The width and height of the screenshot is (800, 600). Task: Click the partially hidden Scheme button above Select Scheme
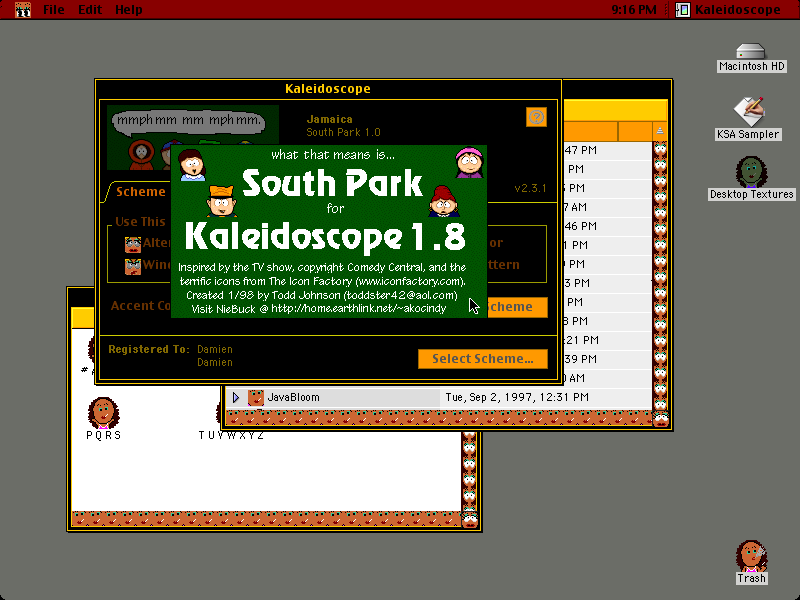point(517,307)
